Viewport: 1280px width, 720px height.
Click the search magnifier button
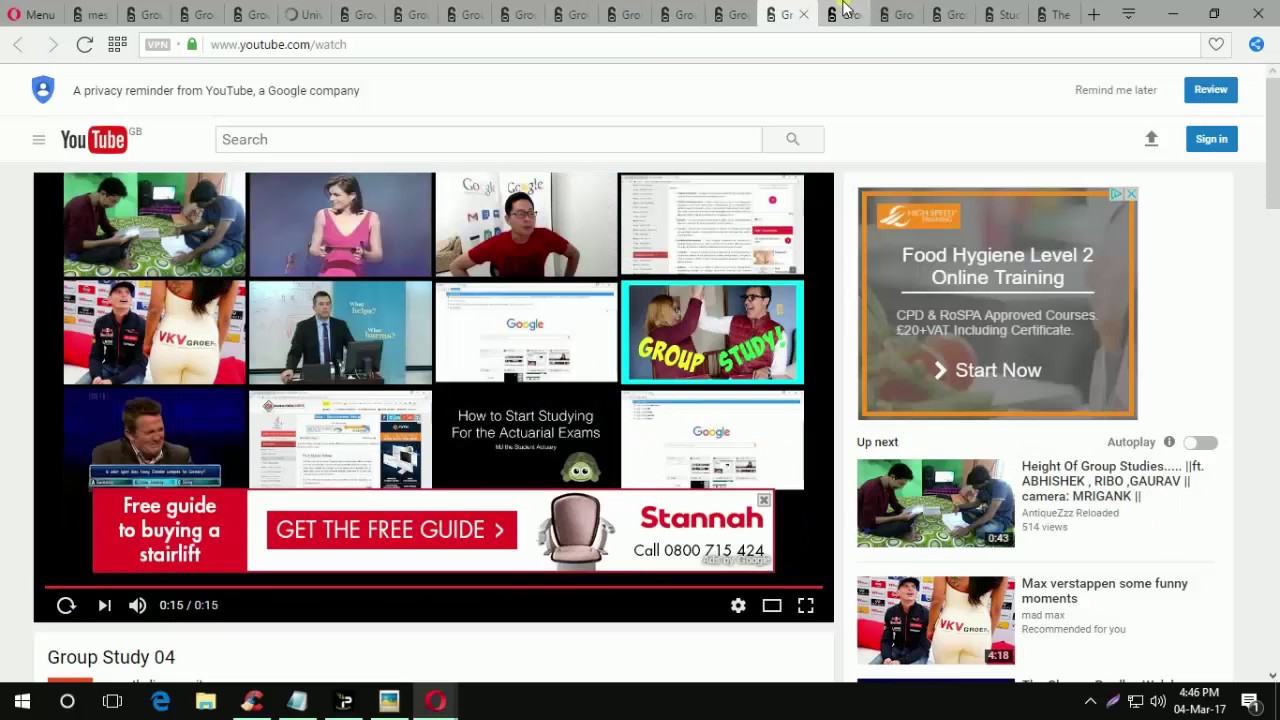coord(792,139)
